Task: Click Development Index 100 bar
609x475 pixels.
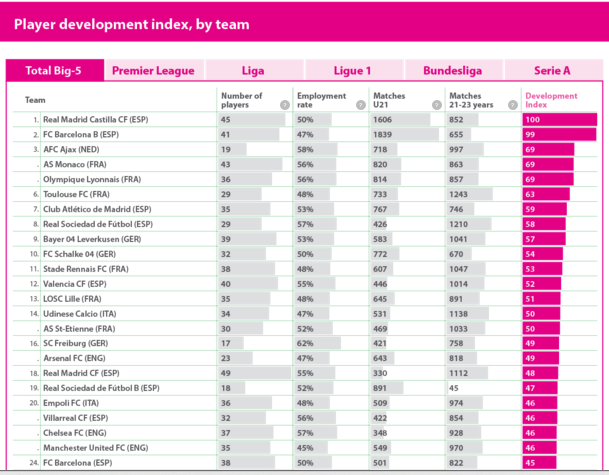Action: point(560,120)
